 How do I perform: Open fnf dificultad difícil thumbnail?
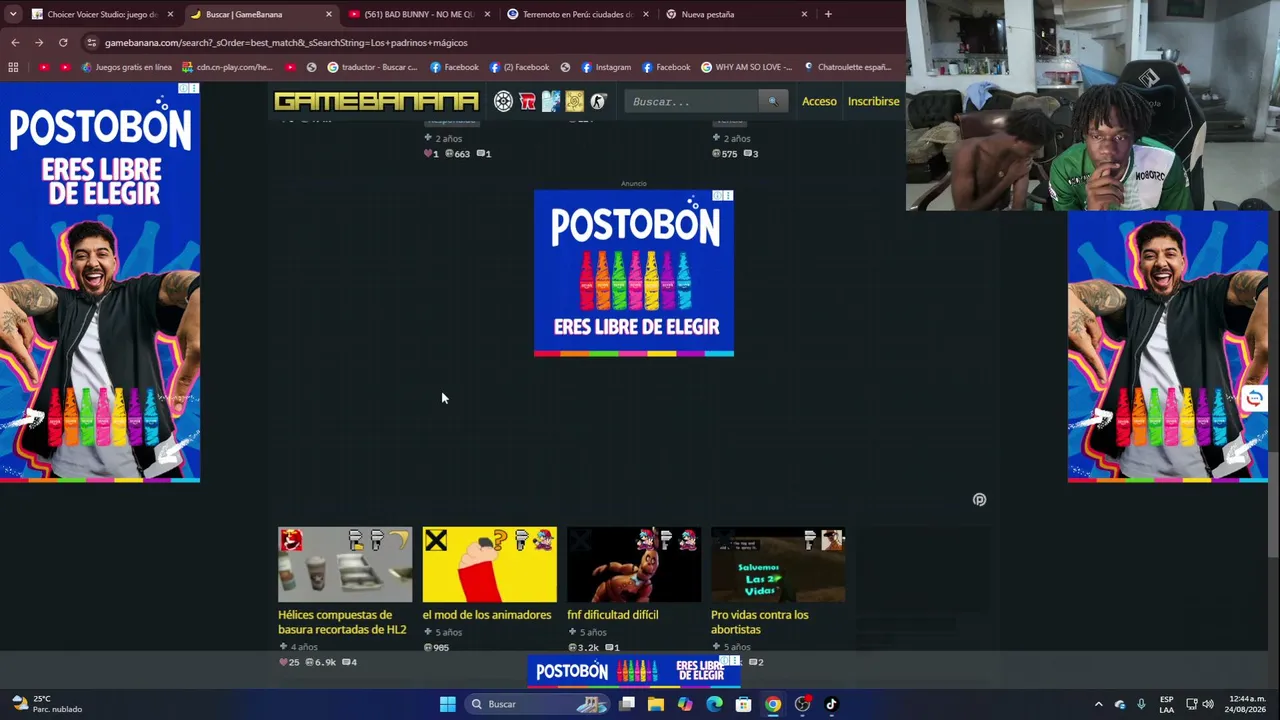coord(634,565)
